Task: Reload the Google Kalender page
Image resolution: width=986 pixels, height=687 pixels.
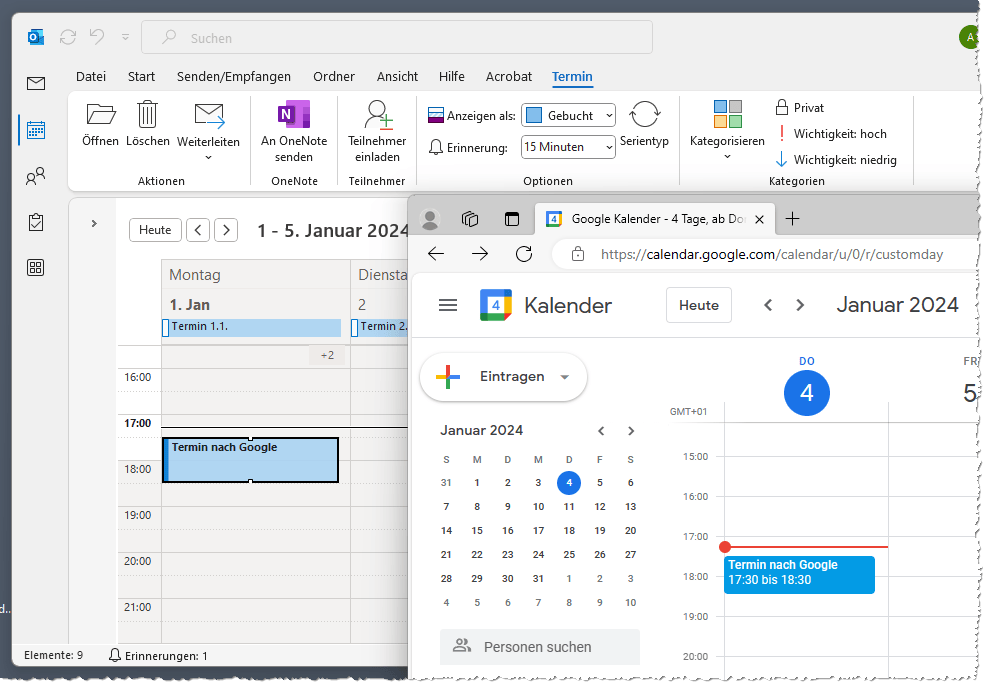Action: click(x=524, y=254)
